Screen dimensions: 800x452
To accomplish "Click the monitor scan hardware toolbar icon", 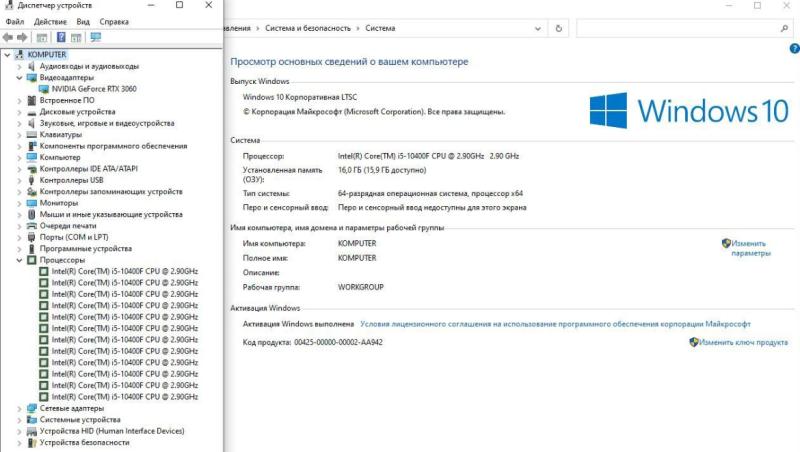I will tap(95, 37).
